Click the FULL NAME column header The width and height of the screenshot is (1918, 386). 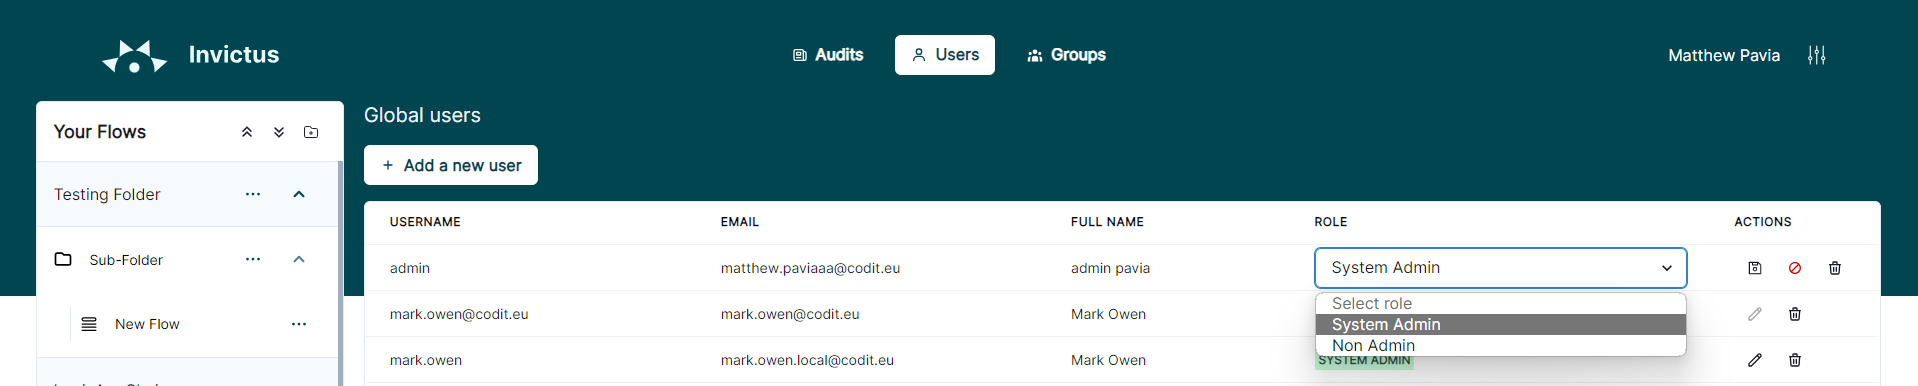click(1107, 222)
